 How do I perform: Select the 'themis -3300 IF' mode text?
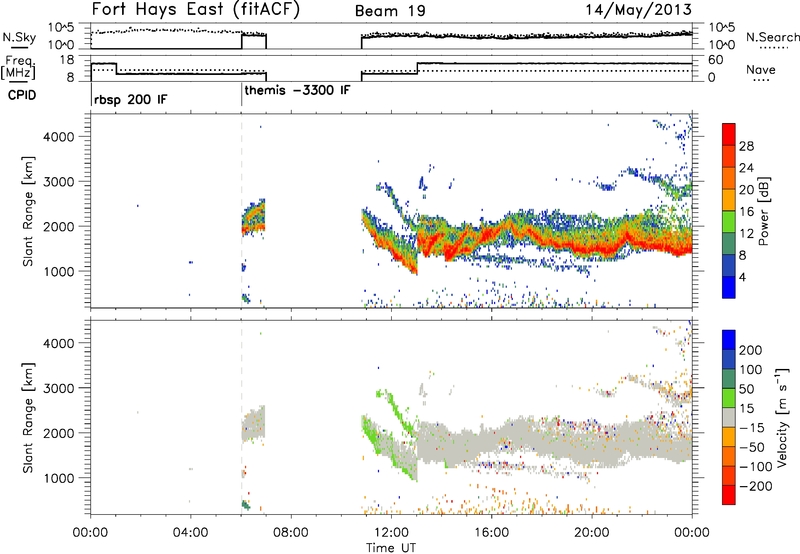pos(297,90)
